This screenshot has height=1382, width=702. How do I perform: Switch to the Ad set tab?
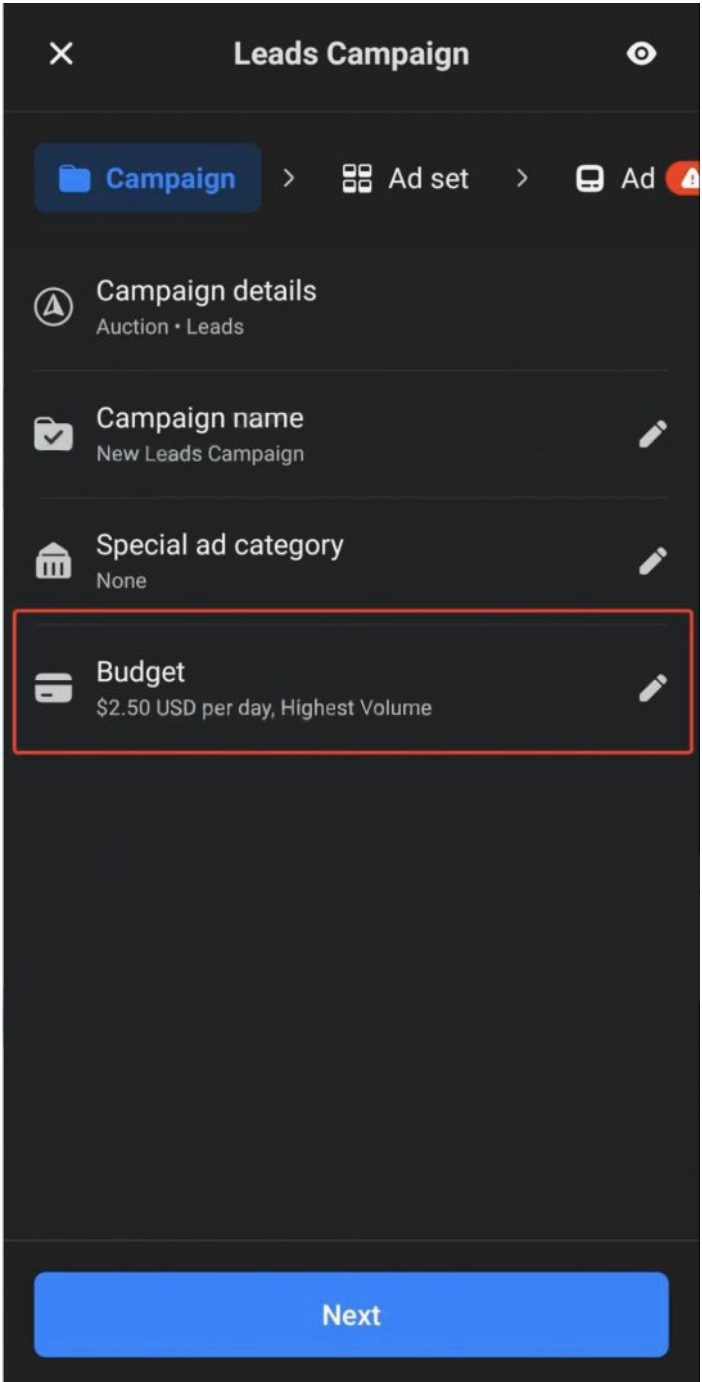[x=405, y=179]
